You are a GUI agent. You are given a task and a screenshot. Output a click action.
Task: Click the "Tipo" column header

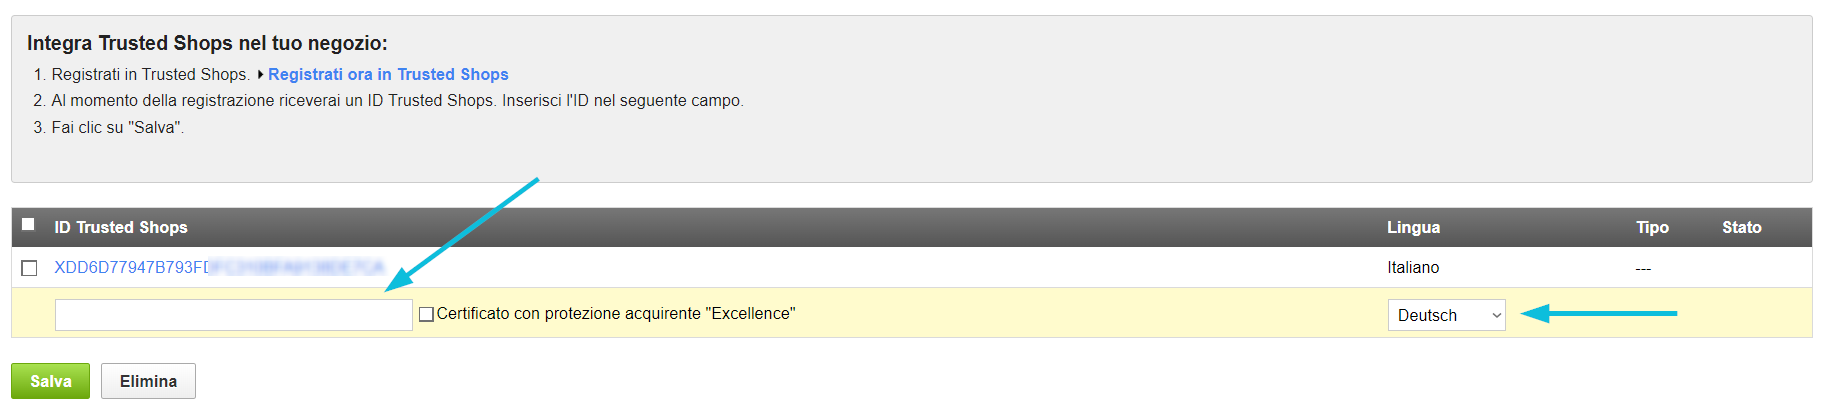click(x=1652, y=227)
